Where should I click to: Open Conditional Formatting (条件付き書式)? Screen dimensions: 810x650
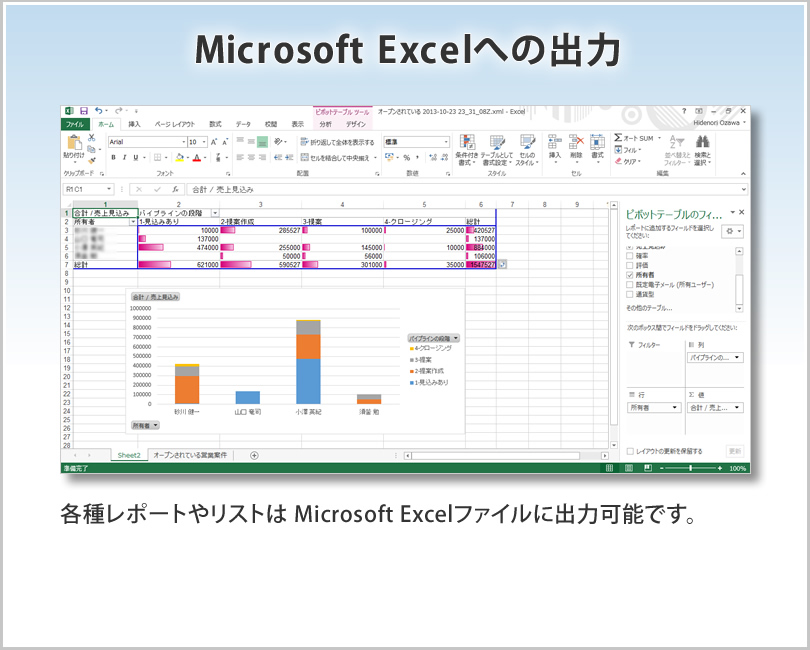[466, 150]
